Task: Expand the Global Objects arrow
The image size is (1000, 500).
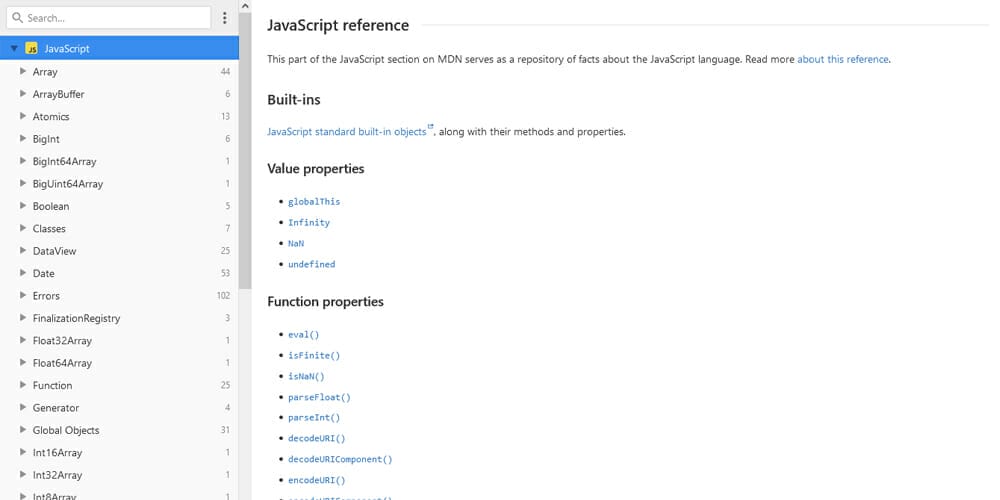Action: (x=23, y=430)
